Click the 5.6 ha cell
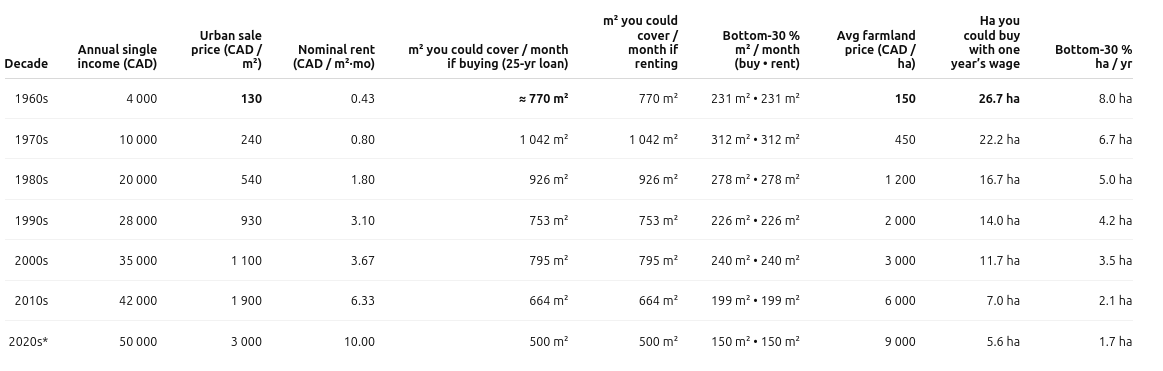Image resolution: width=1163 pixels, height=371 pixels. (x=1003, y=342)
